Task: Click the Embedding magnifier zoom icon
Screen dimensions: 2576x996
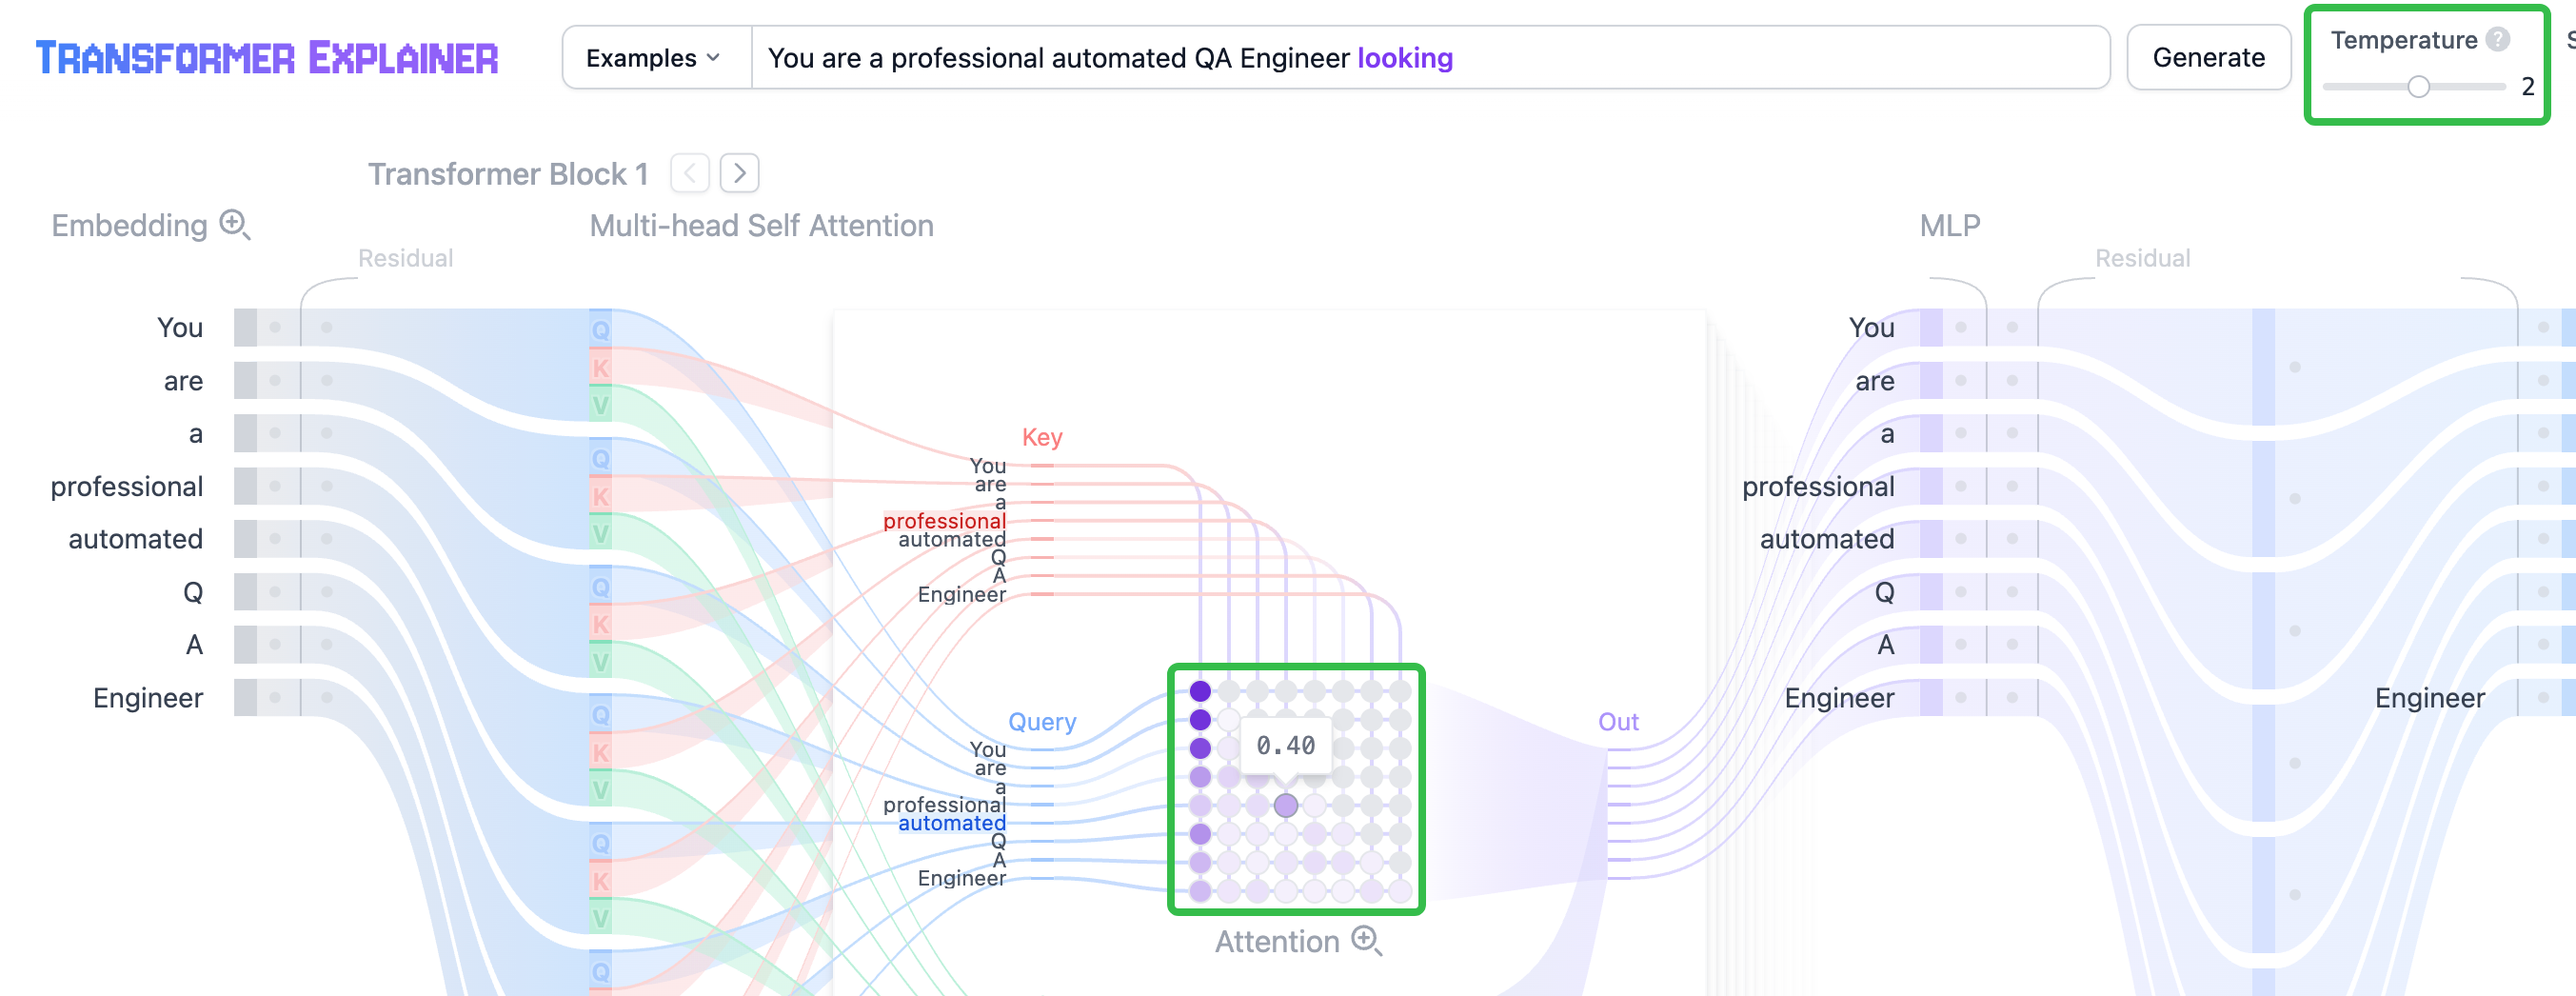Action: pos(235,225)
